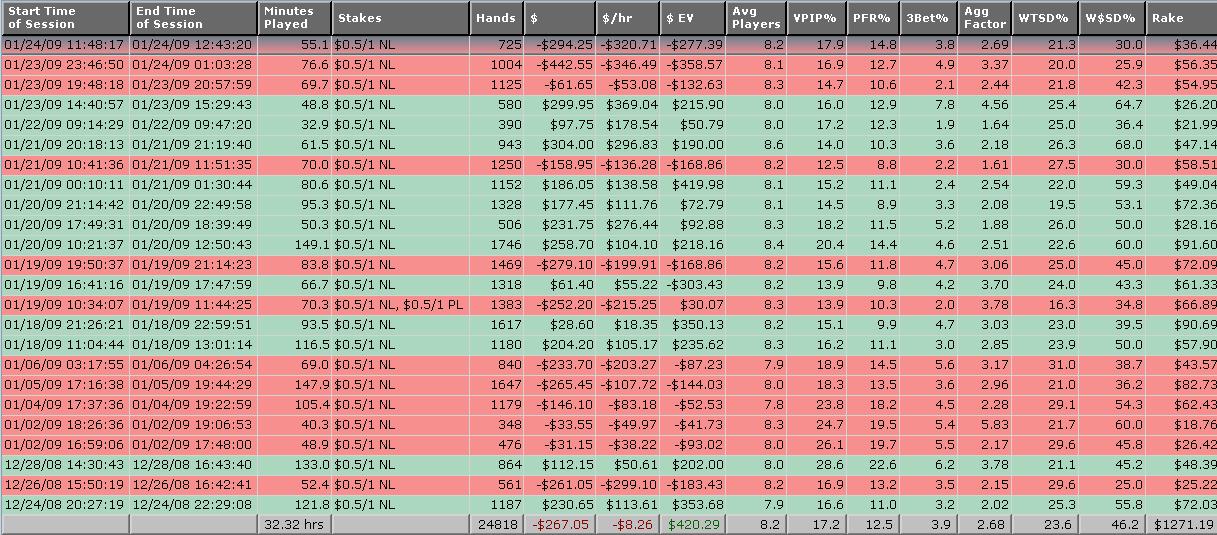The height and width of the screenshot is (535, 1217).
Task: Sort by Start Time of Session column
Action: tap(65, 17)
